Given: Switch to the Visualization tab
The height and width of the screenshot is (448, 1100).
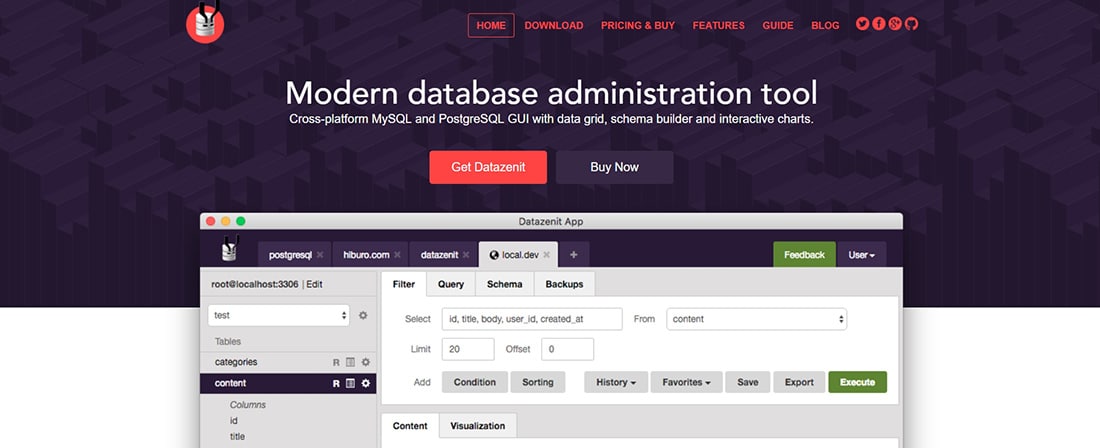Looking at the screenshot, I should click(x=477, y=426).
